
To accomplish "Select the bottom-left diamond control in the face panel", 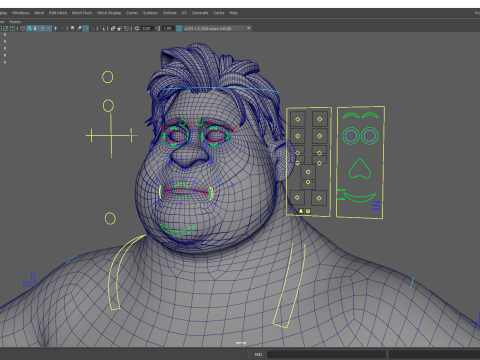I will [x=297, y=198].
